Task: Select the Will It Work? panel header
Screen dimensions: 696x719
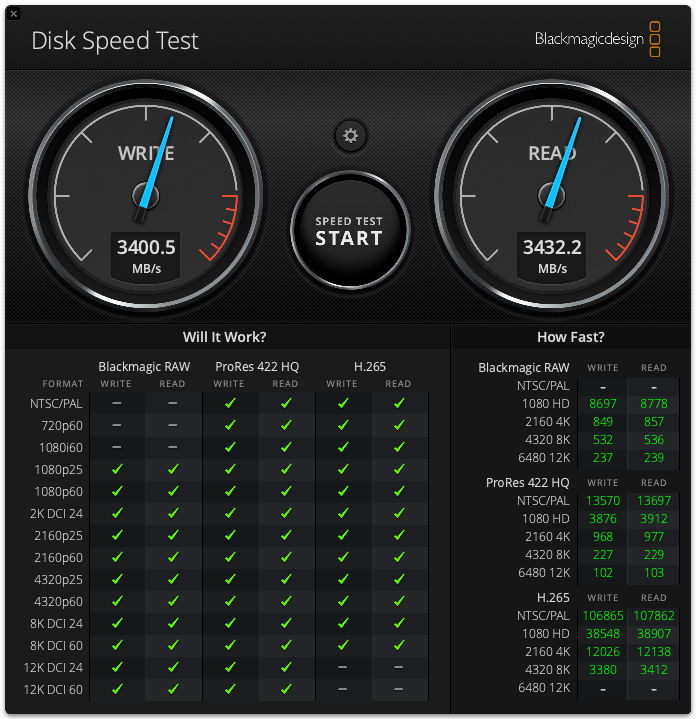Action: 224,338
